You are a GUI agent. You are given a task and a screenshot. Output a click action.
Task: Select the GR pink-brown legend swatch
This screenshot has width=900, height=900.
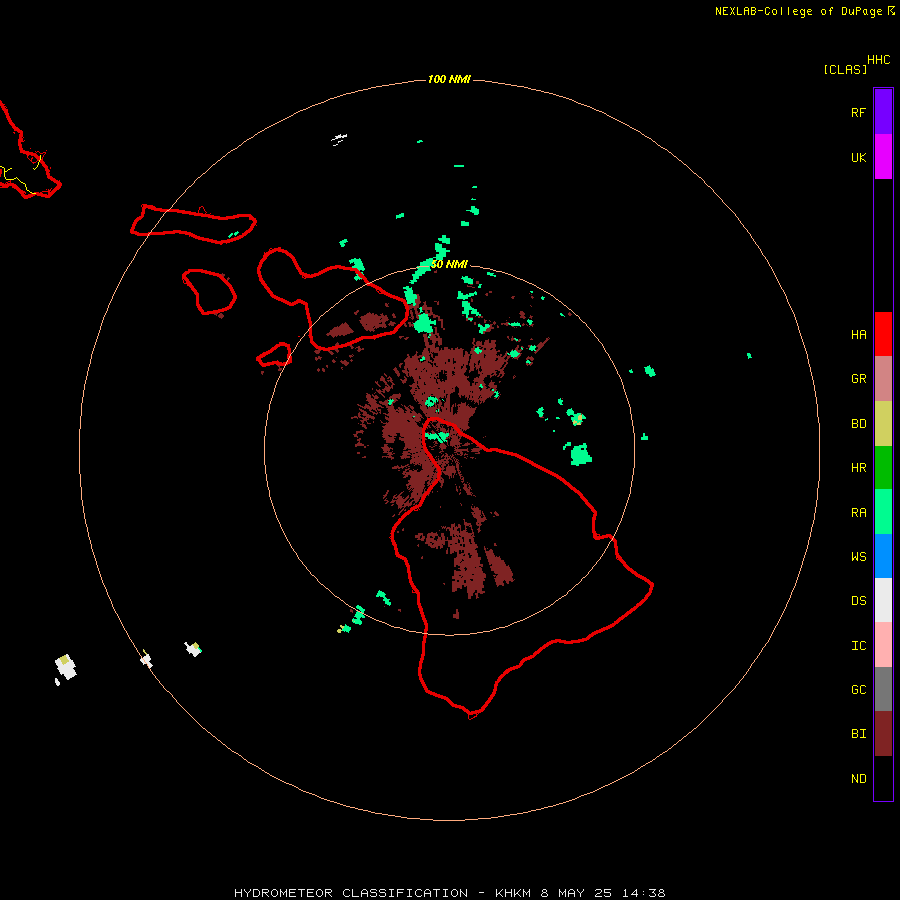pos(883,379)
